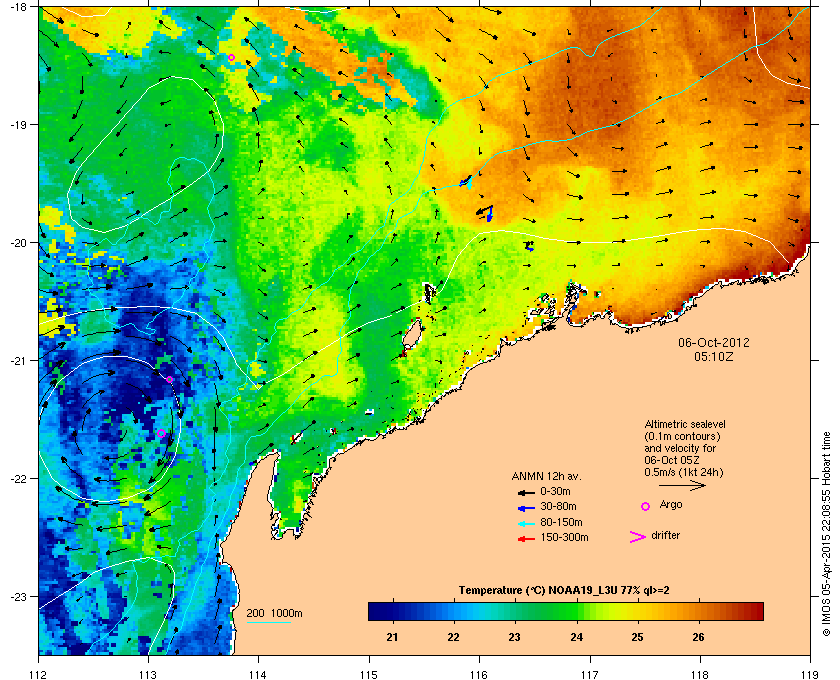Click the longitude axis label '118'
The width and height of the screenshot is (840, 680).
(700, 674)
